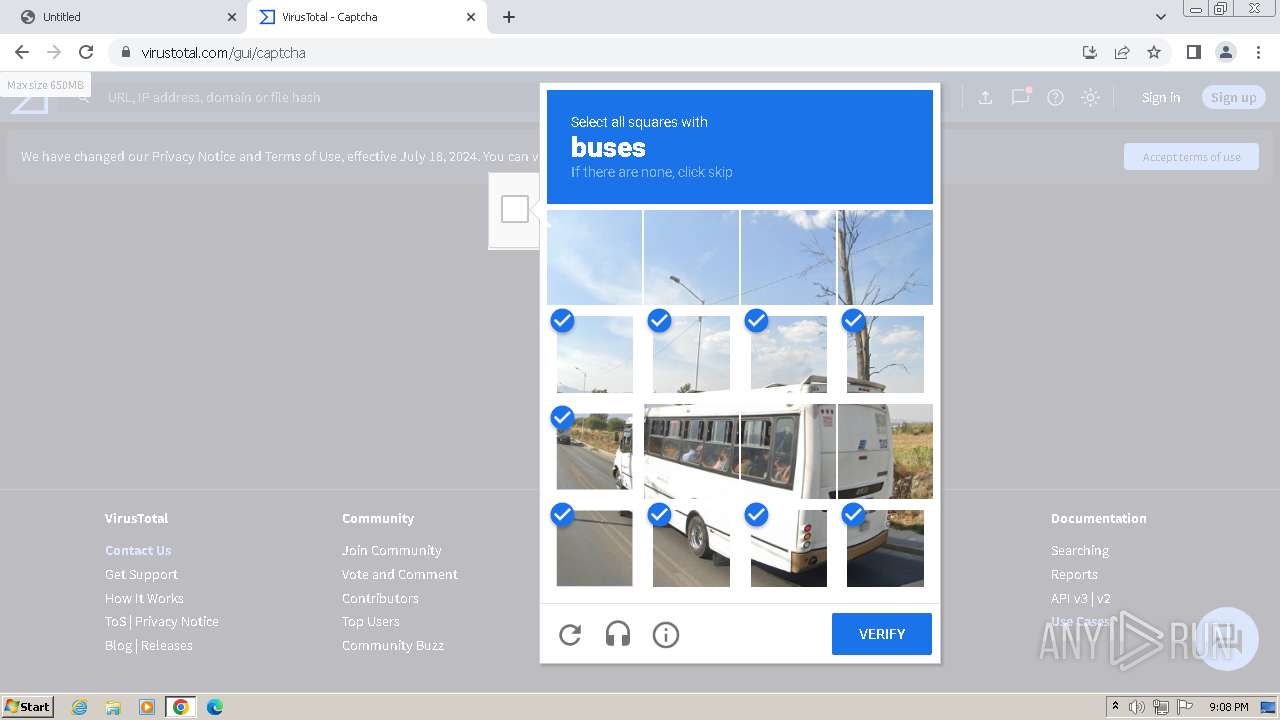Open Windows Start menu
This screenshot has height=720, width=1280.
tap(28, 707)
